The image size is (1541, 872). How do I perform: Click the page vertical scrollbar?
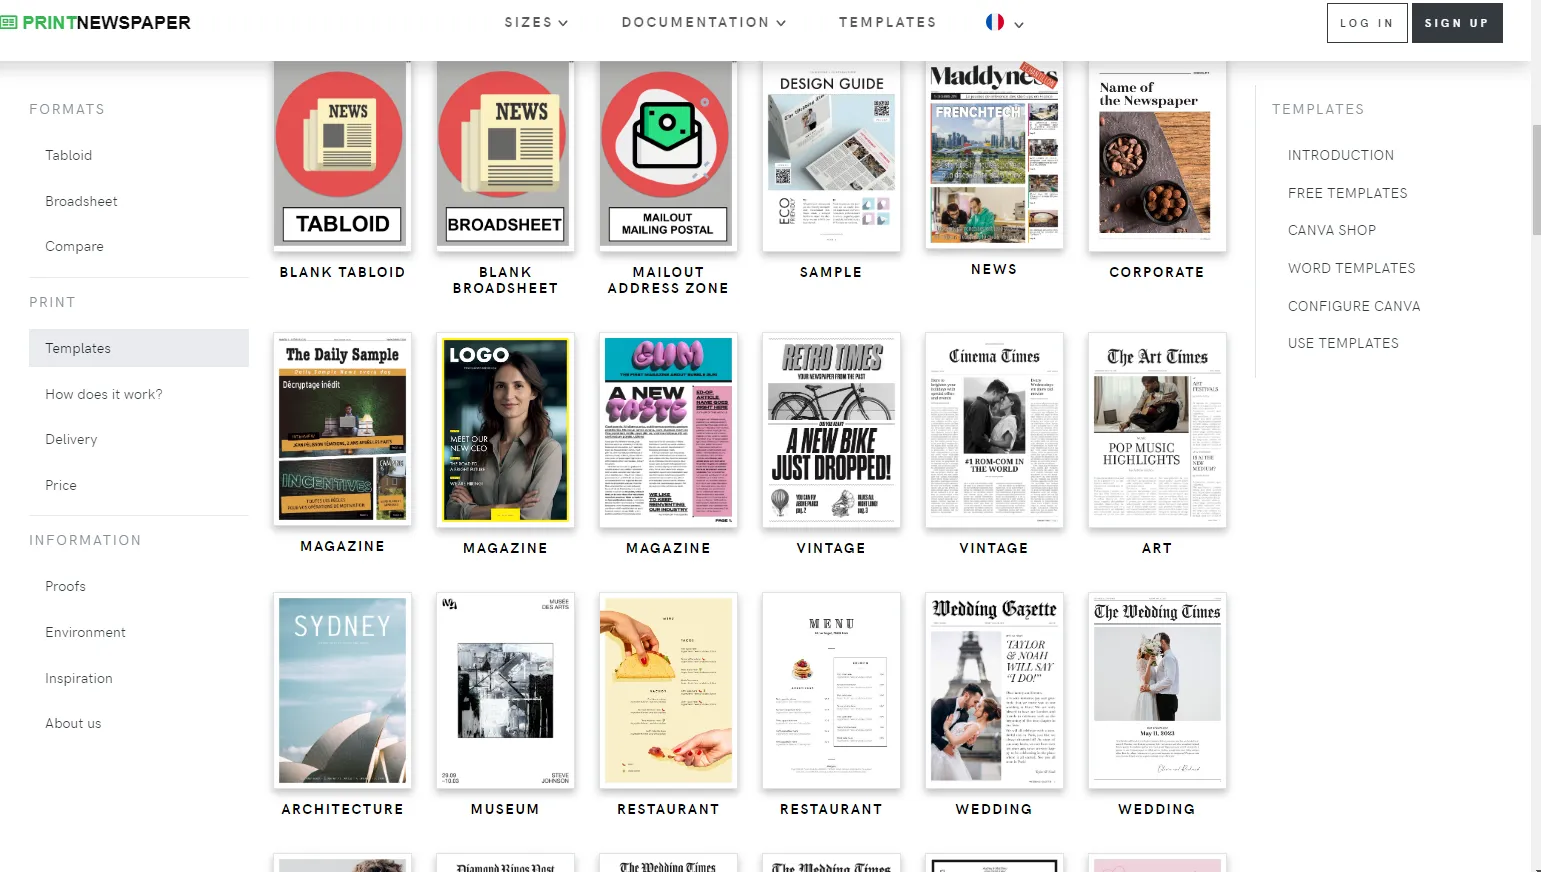pyautogui.click(x=1536, y=180)
